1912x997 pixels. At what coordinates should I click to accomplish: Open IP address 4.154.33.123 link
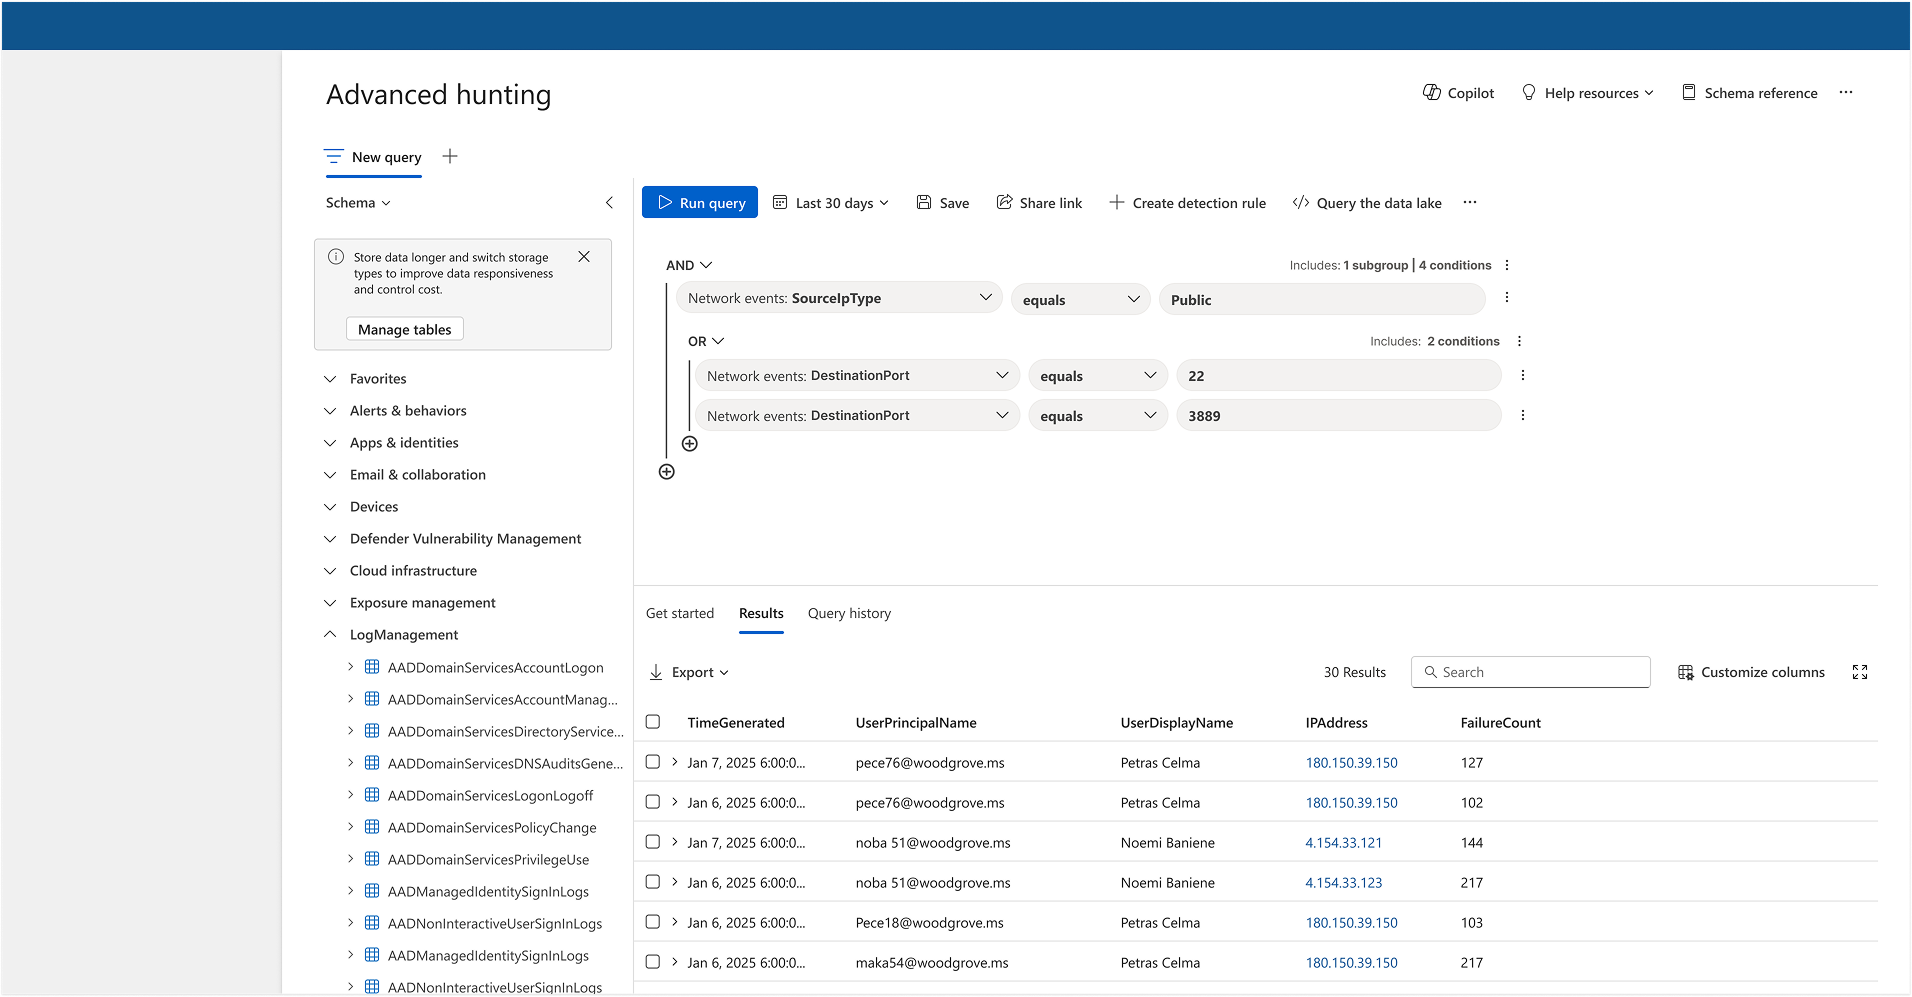(x=1343, y=883)
